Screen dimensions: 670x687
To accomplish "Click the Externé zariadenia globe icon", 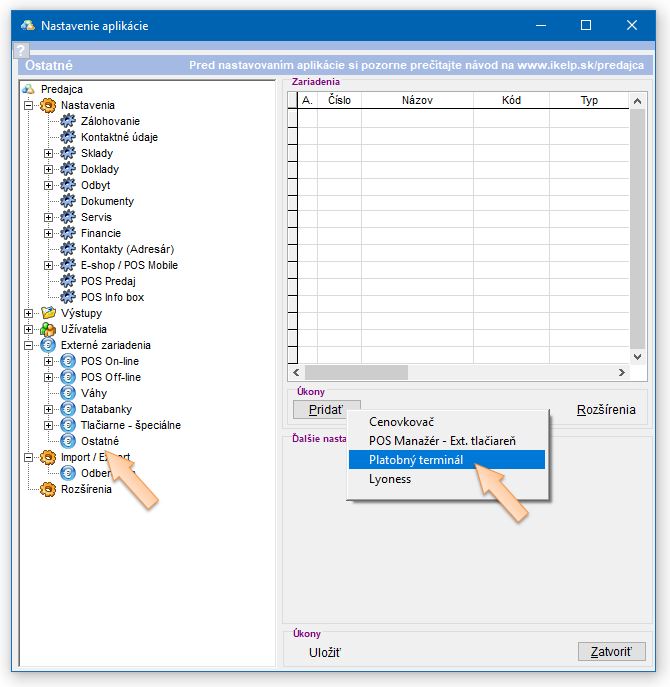I will pos(48,345).
